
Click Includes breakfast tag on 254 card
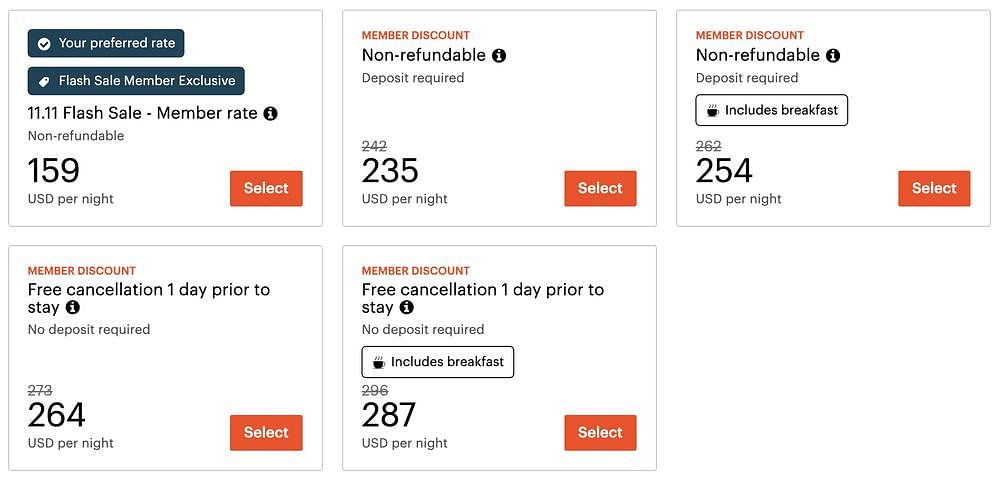[772, 110]
